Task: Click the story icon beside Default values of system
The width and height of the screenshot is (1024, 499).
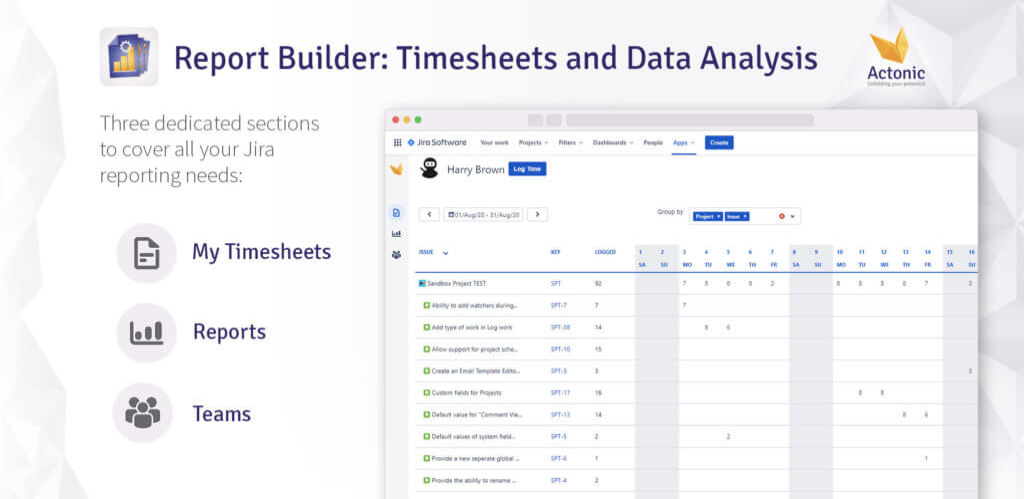Action: point(427,436)
